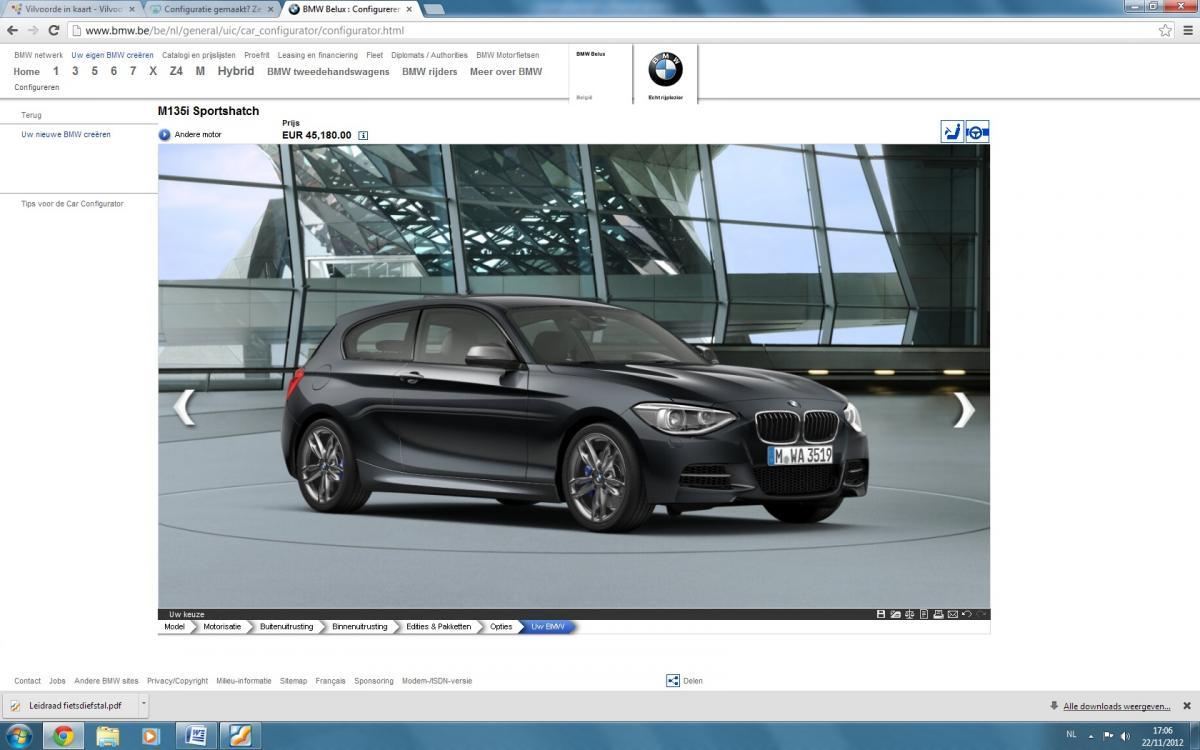The height and width of the screenshot is (750, 1200).
Task: Click the NL language indicator
Action: tap(1072, 734)
